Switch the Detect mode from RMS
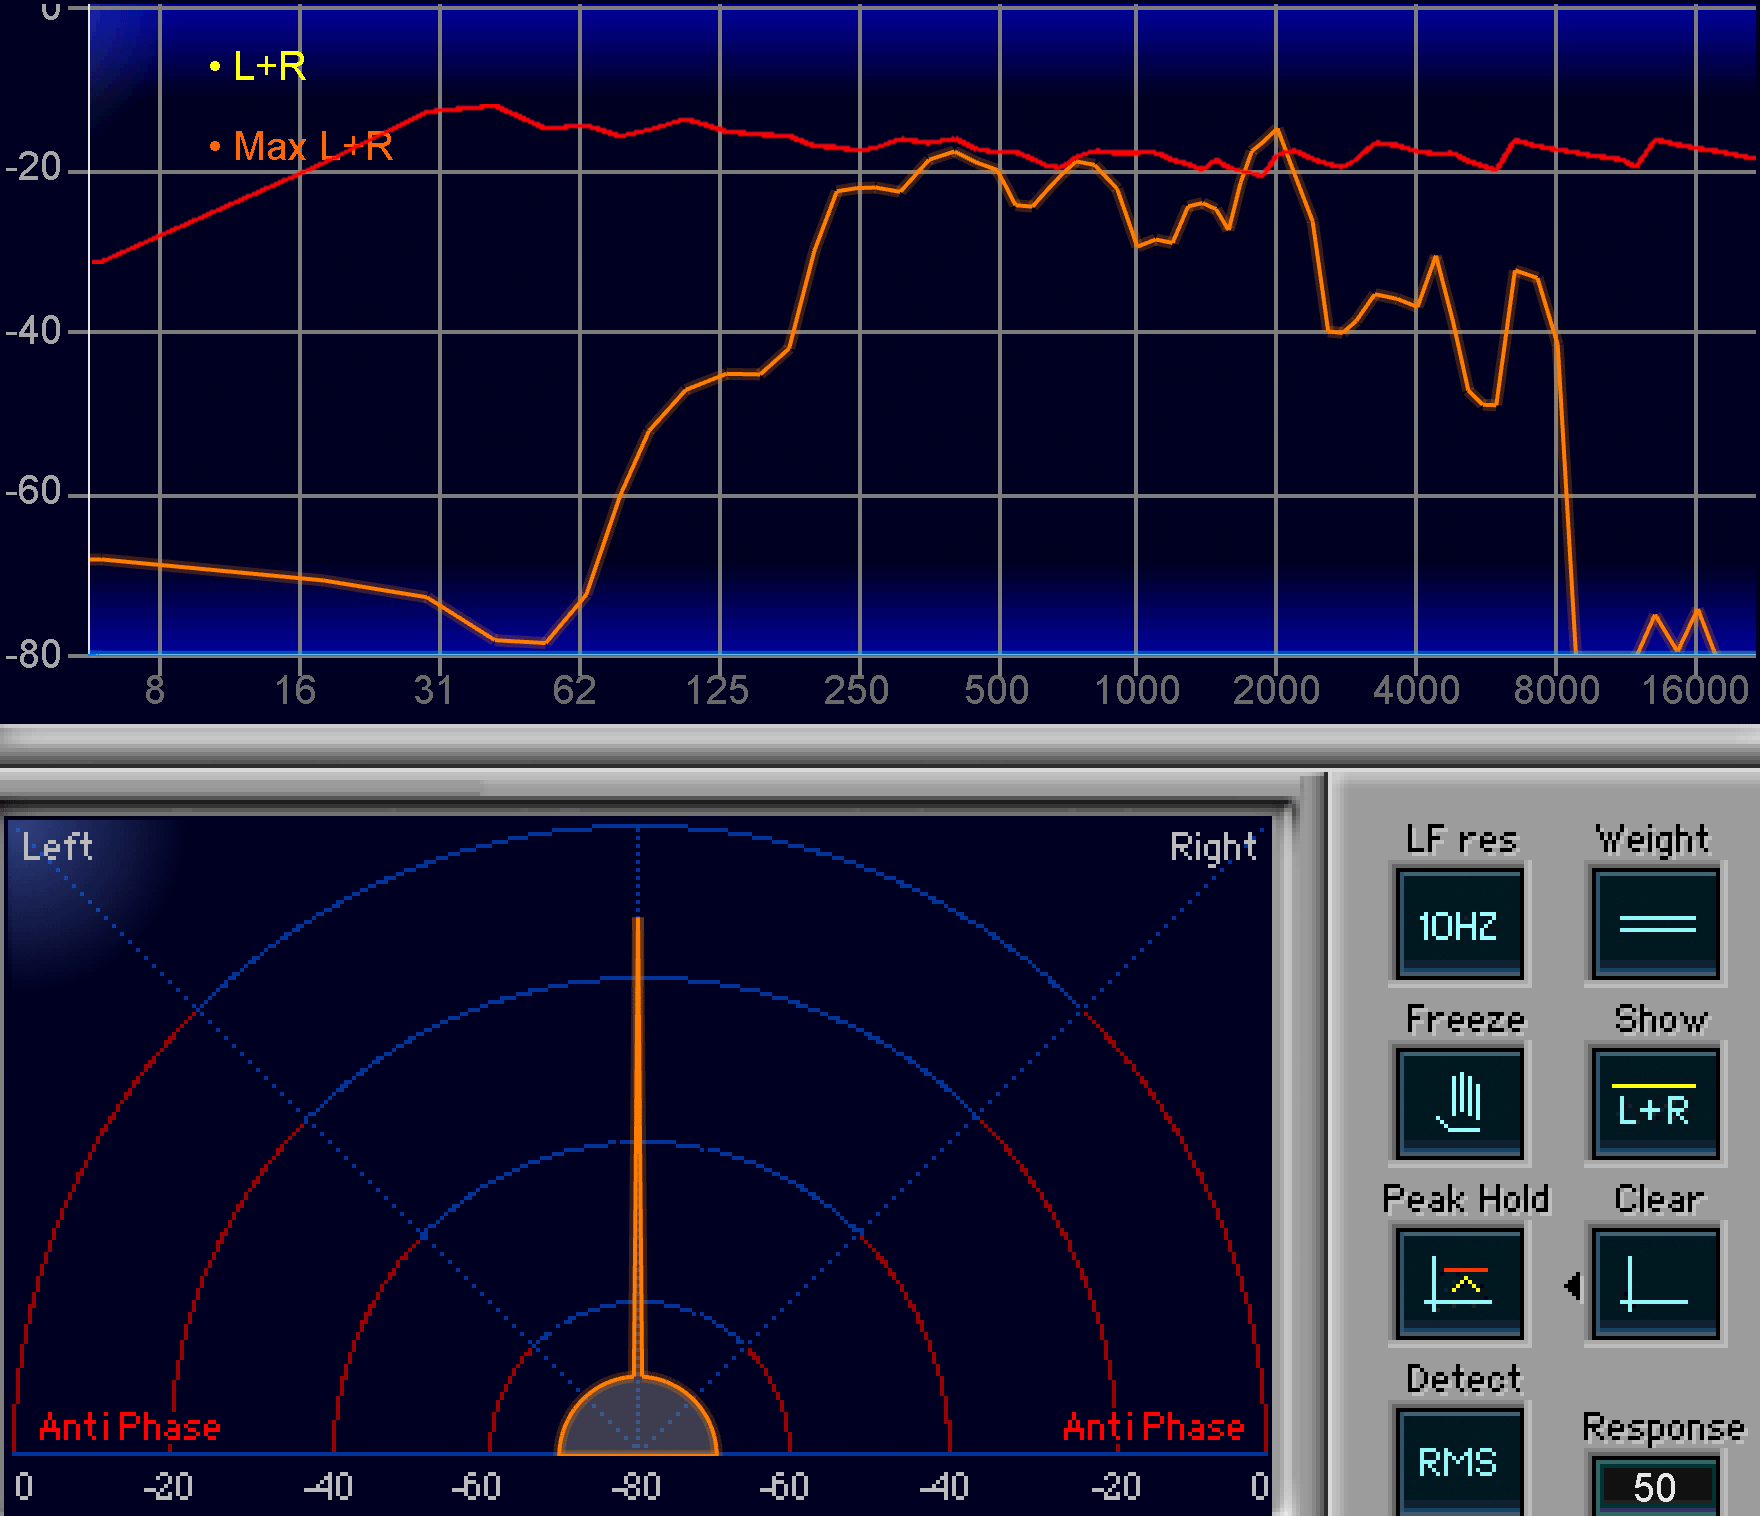The height and width of the screenshot is (1516, 1760). click(1460, 1462)
